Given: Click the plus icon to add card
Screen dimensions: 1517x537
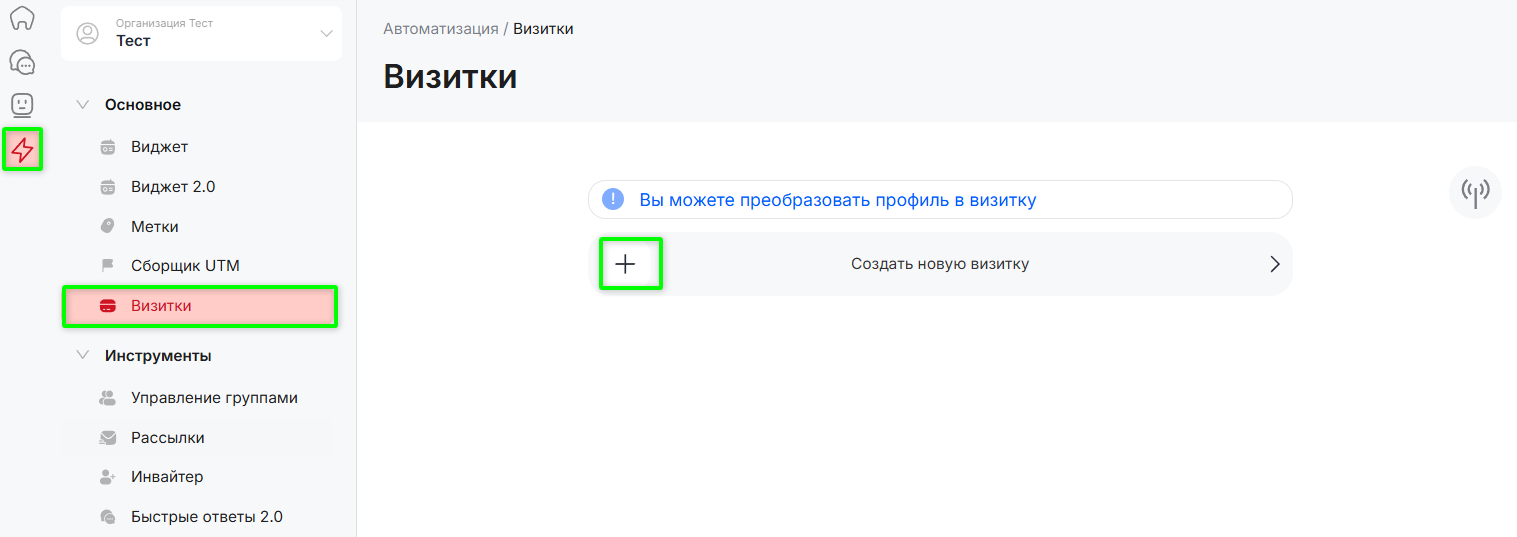Looking at the screenshot, I should click(625, 264).
